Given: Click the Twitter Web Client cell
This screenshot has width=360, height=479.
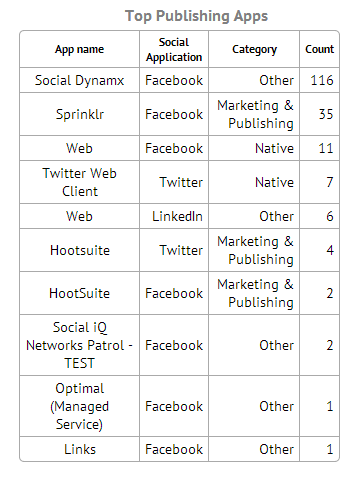Looking at the screenshot, I should pos(79,182).
